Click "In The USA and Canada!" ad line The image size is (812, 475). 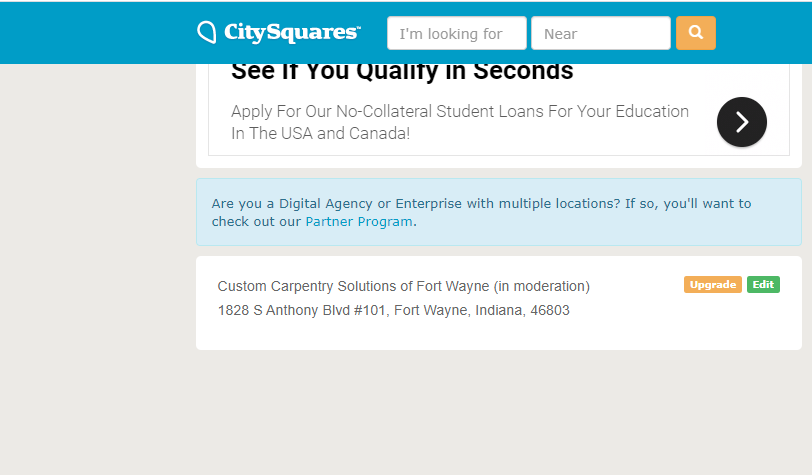321,134
